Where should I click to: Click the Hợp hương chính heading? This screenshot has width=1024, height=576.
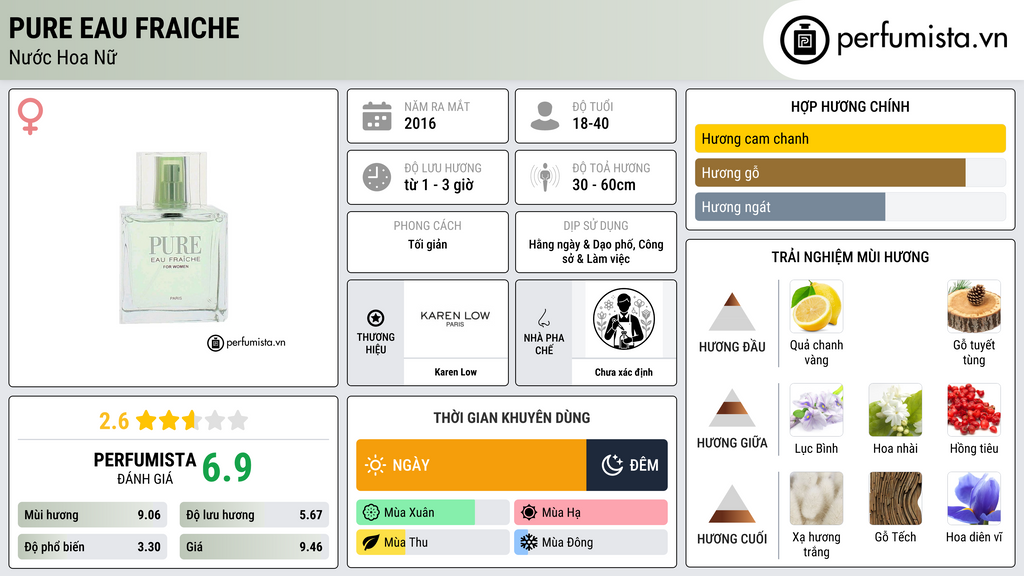point(850,106)
